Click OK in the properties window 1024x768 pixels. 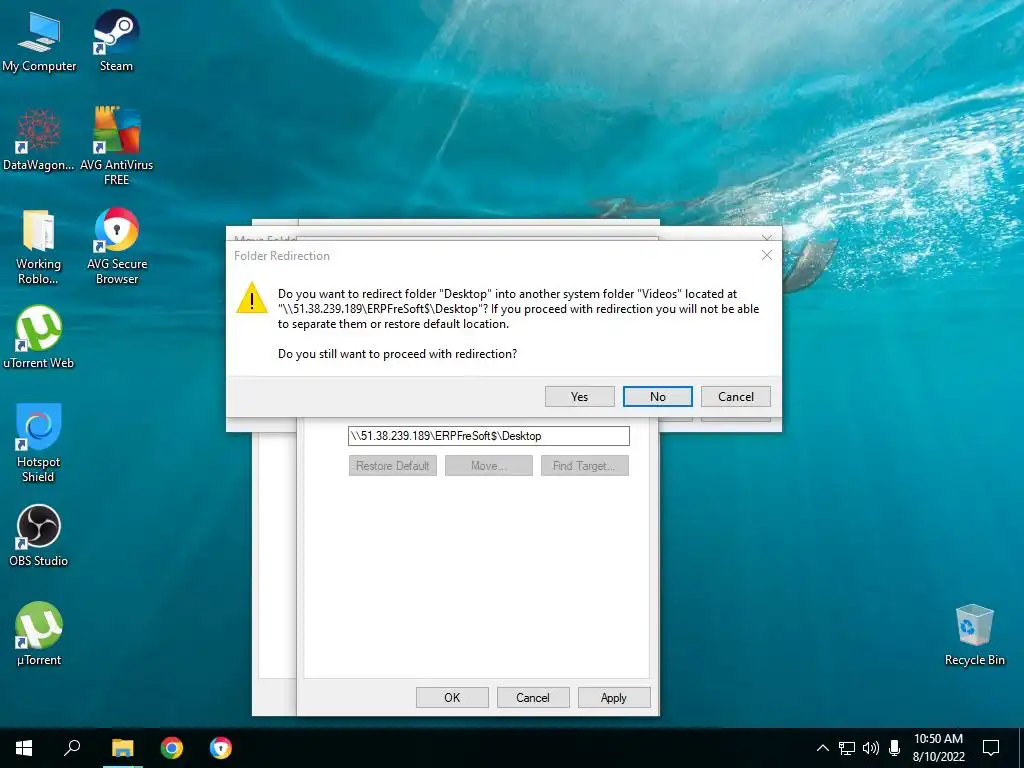tap(452, 697)
